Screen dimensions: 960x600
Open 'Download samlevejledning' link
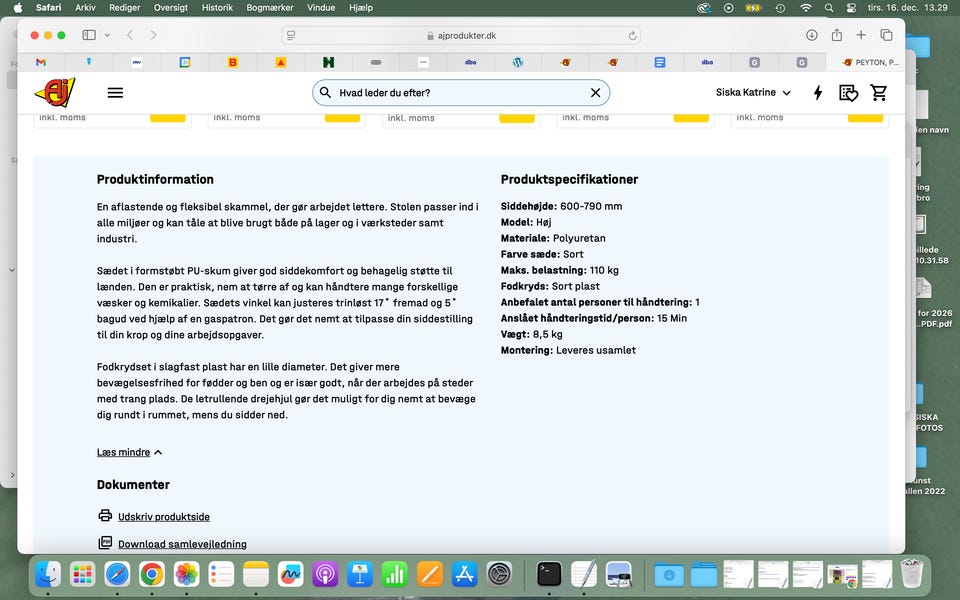point(182,544)
